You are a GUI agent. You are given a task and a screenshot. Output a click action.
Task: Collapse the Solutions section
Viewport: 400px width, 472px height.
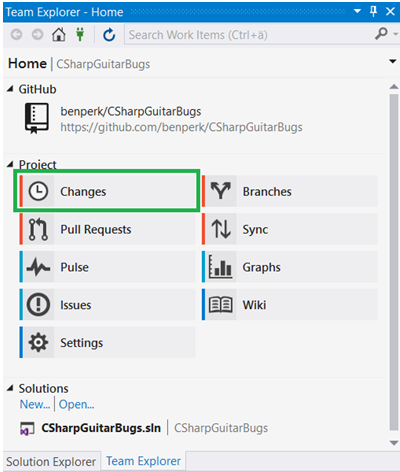pyautogui.click(x=10, y=388)
